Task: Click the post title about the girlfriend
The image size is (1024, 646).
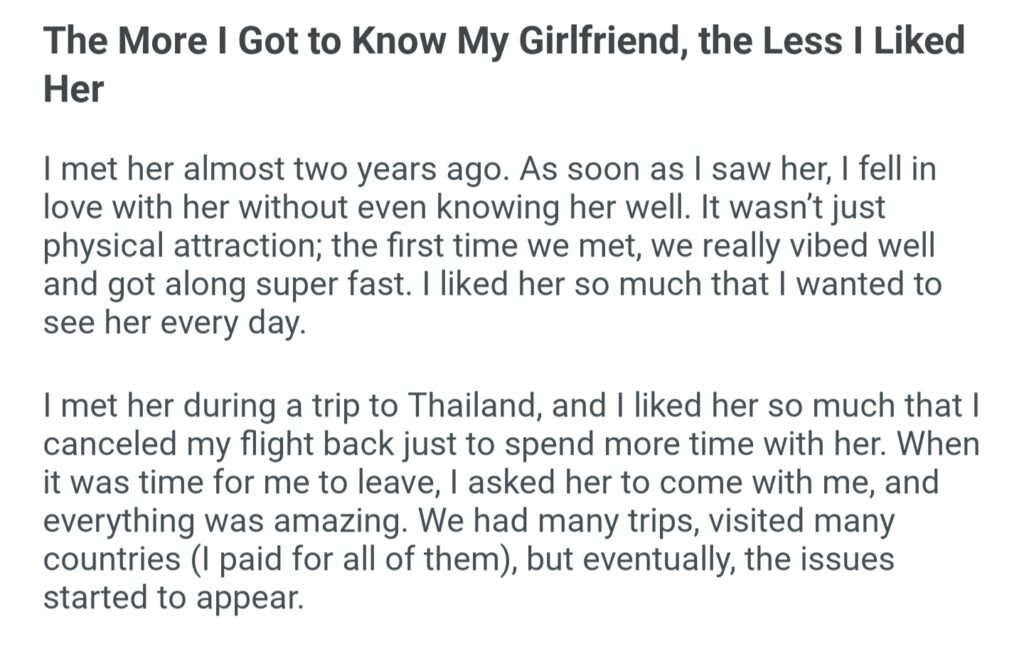Action: click(x=503, y=42)
